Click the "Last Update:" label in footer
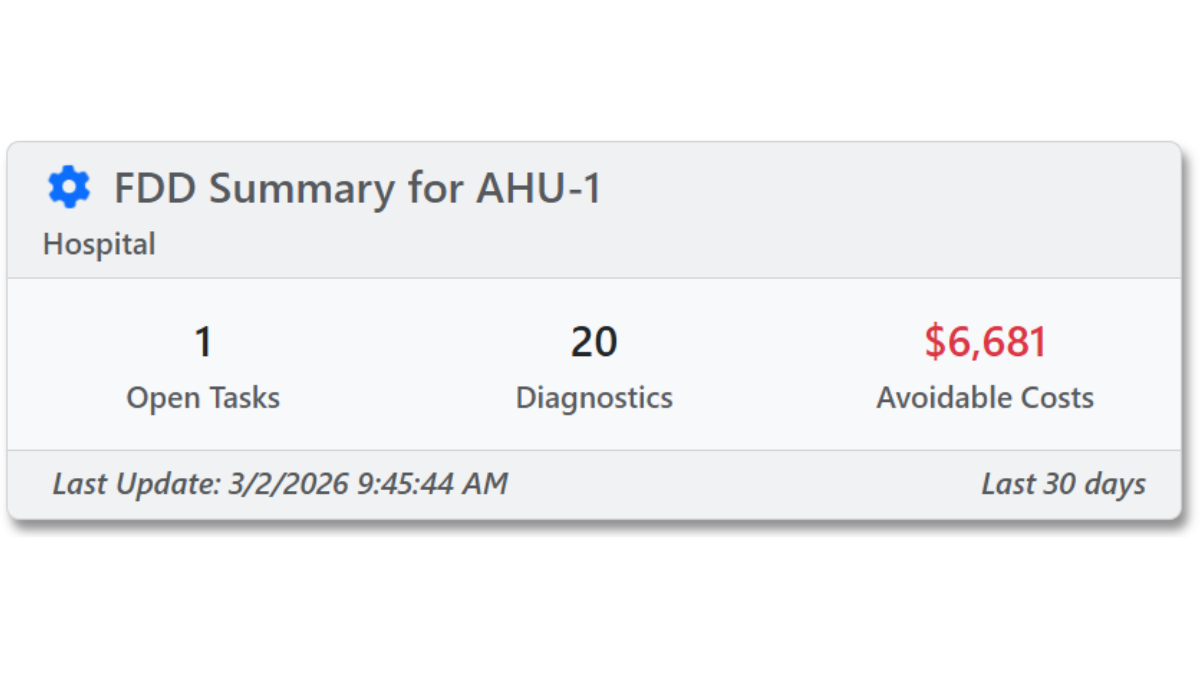Screen dimensions: 1200x675 [136, 485]
